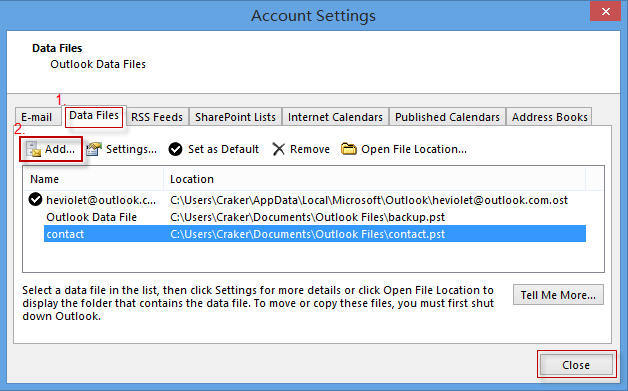Close the Account Settings window with X
The image size is (628, 391).
pyautogui.click(x=606, y=12)
